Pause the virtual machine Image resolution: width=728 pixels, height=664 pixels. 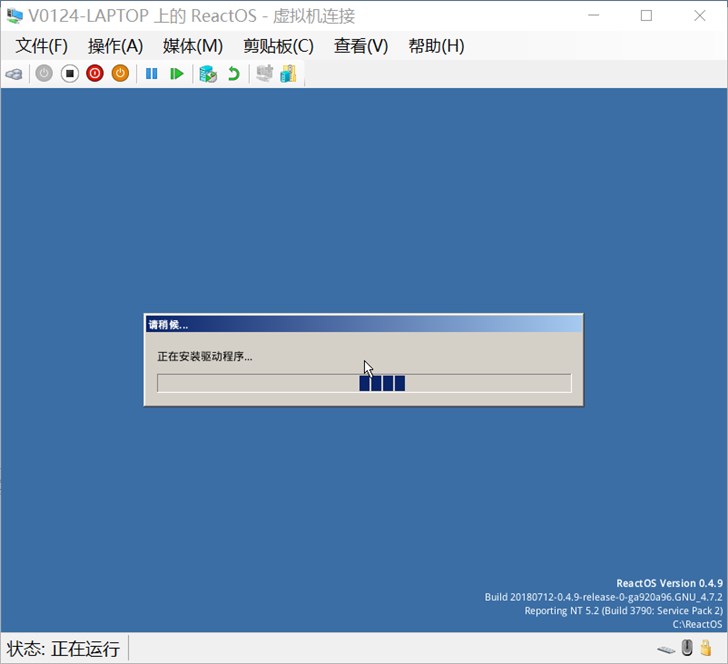tap(151, 73)
